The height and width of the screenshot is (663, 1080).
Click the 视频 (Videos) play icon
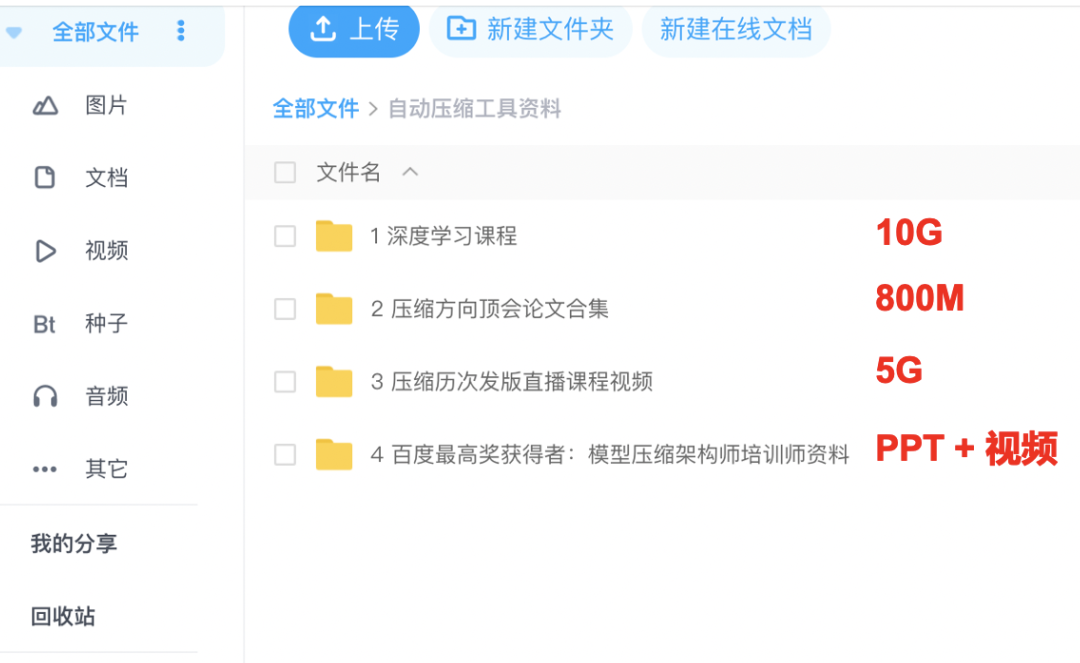click(45, 250)
